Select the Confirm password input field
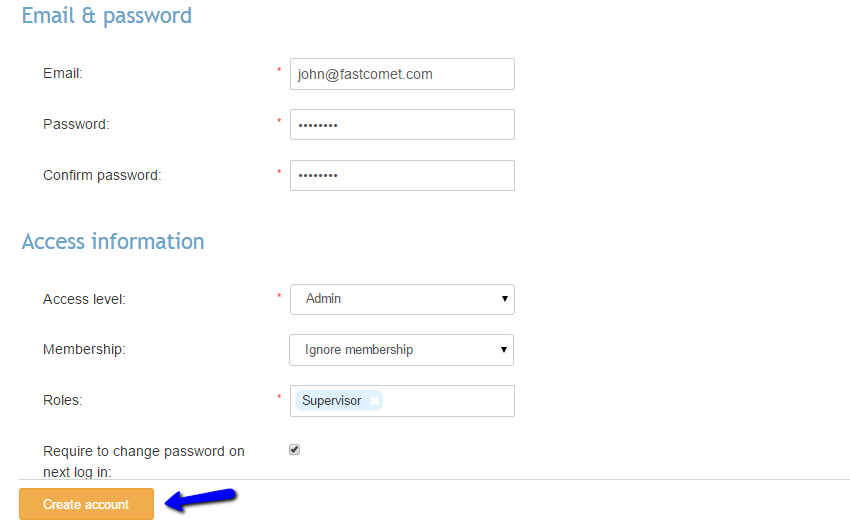Viewport: 850px width, 523px height. click(x=402, y=176)
